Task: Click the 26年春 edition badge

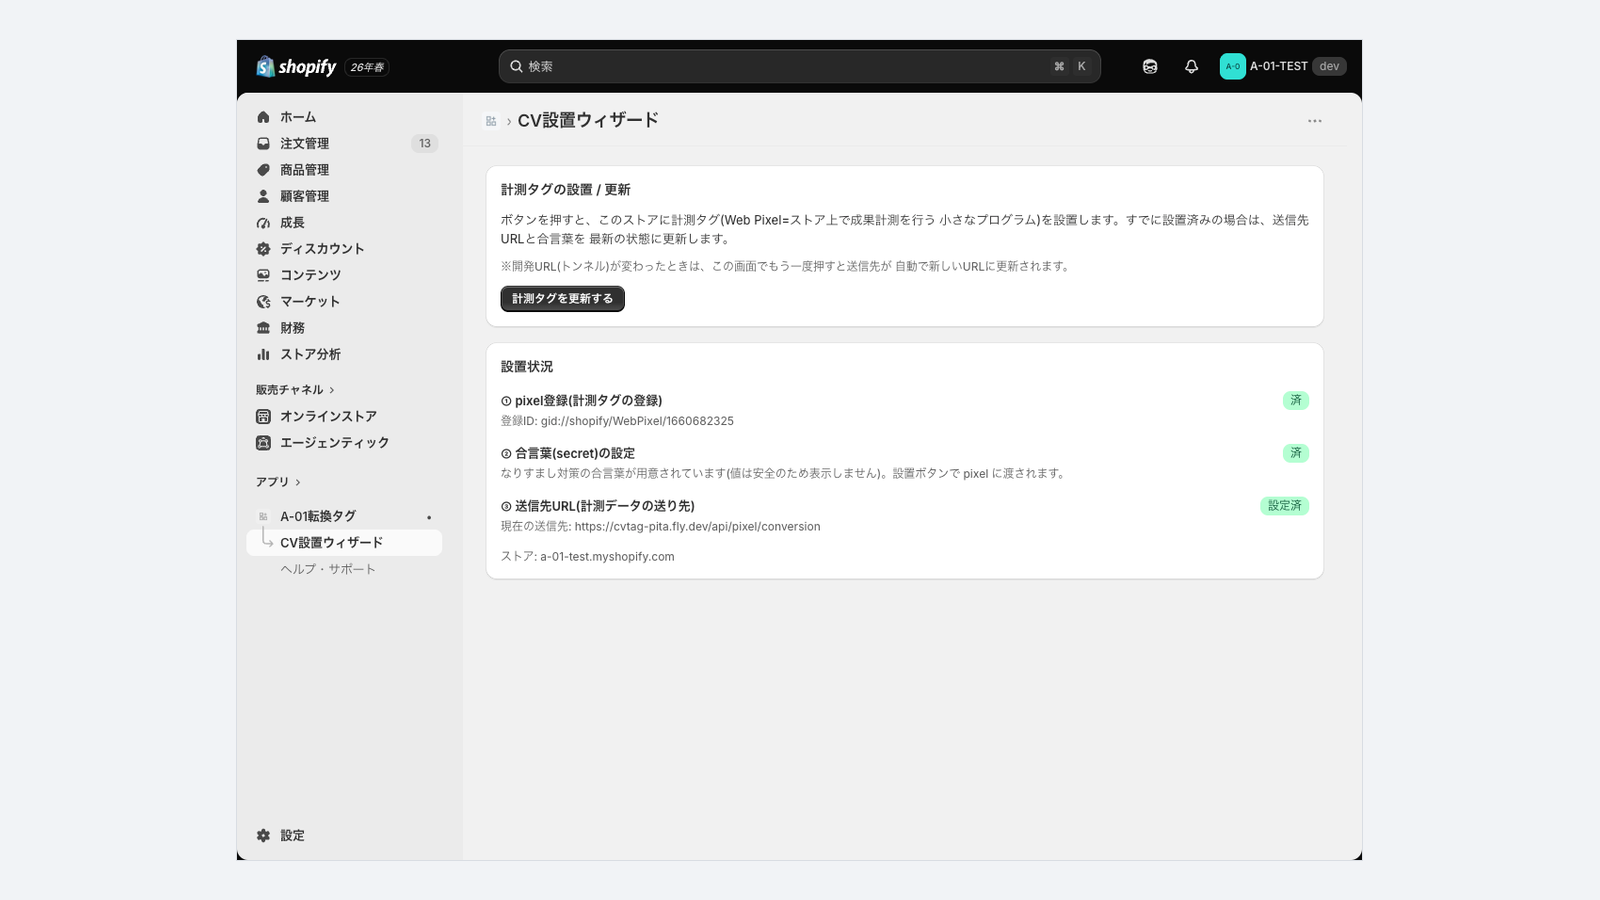Action: 367,67
